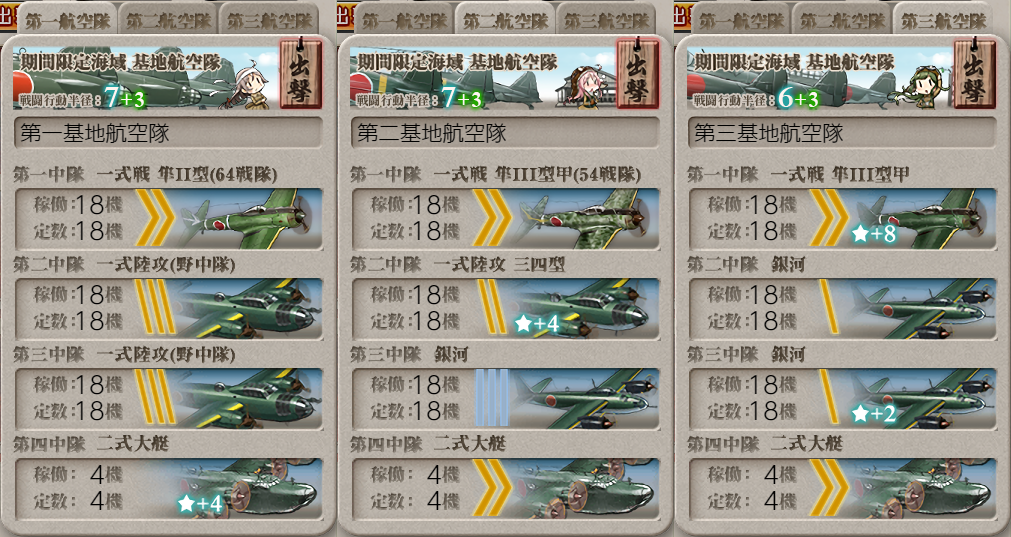The height and width of the screenshot is (537, 1011).
Task: Toggle the 出撃 wooden tag on second air base
Action: point(638,74)
